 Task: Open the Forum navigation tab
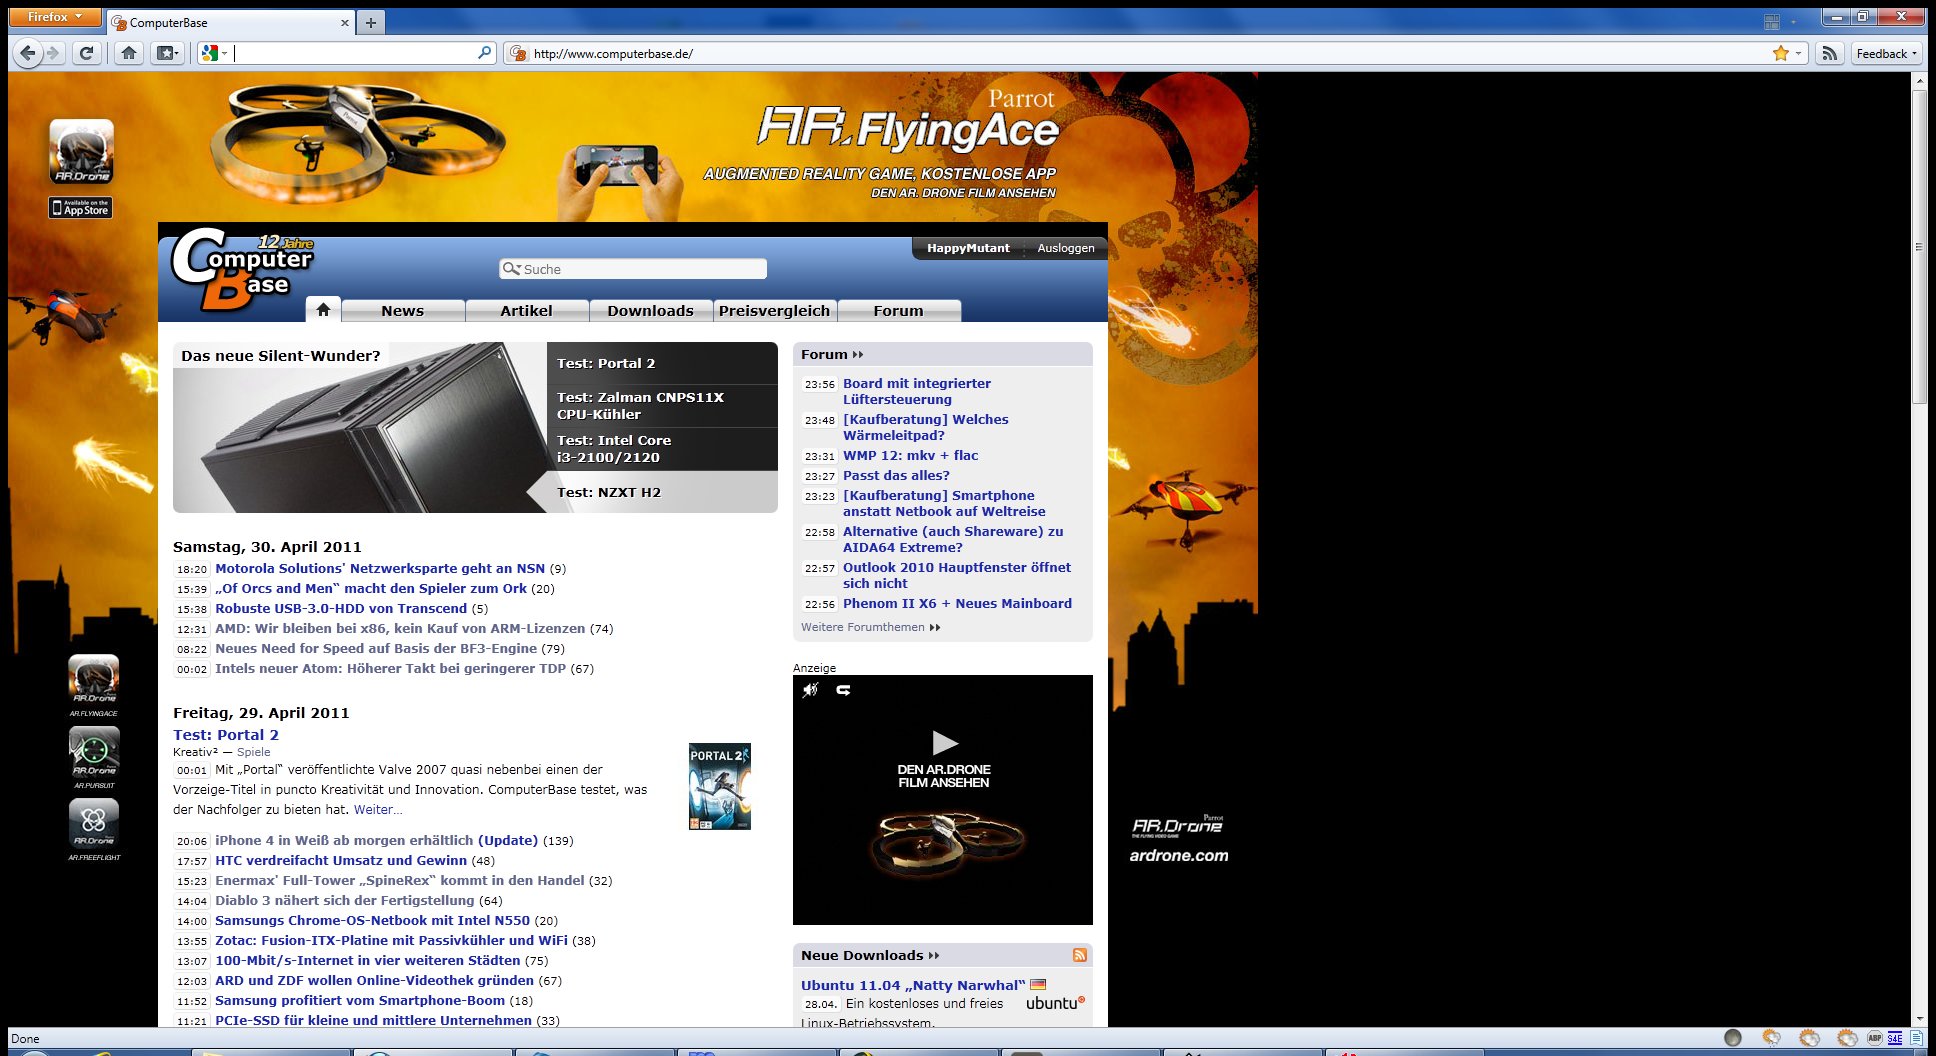point(899,311)
